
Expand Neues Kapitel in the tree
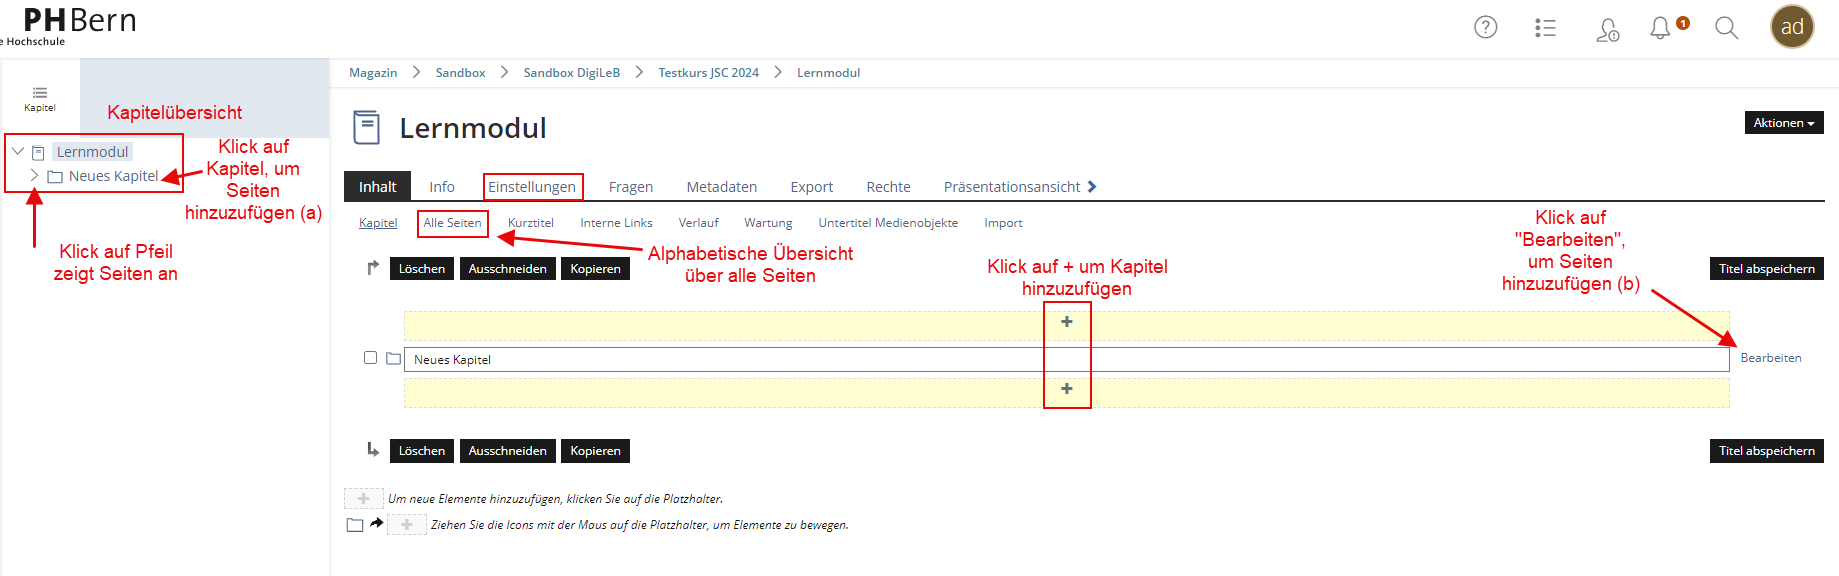[35, 176]
